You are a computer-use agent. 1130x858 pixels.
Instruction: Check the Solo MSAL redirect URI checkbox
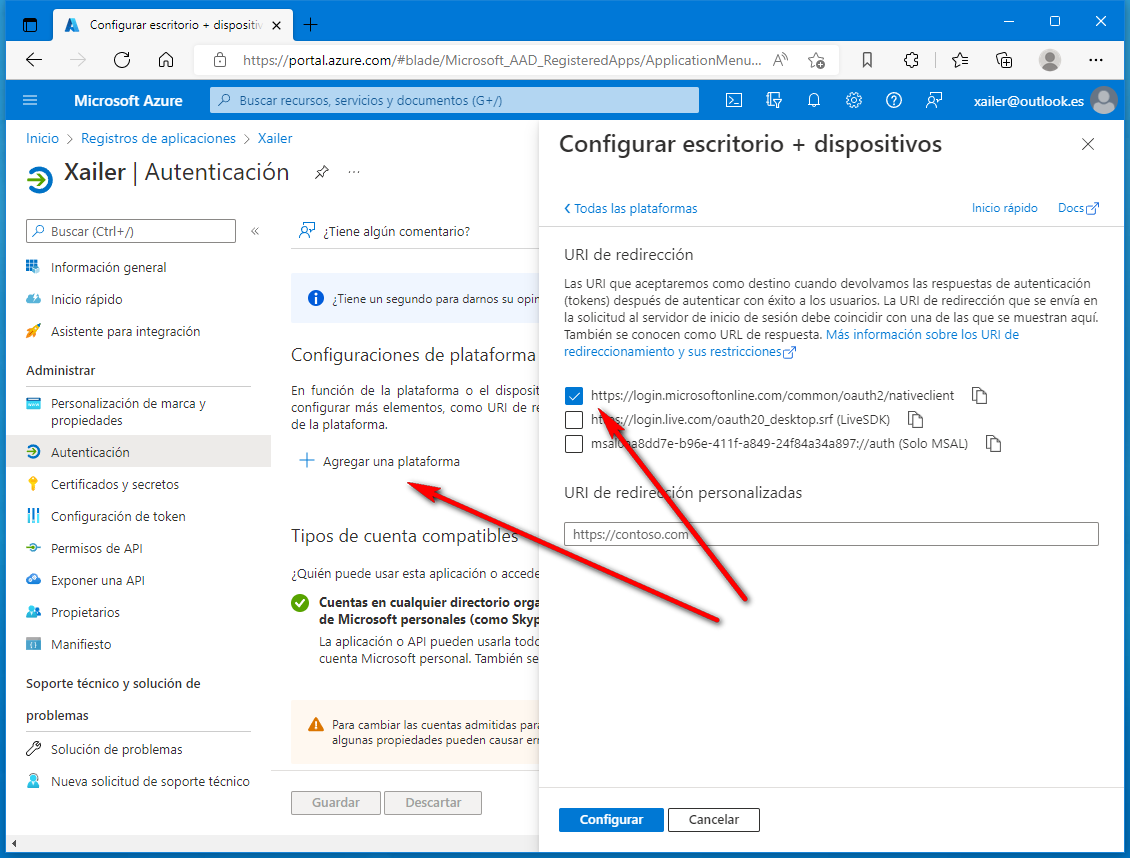574,443
